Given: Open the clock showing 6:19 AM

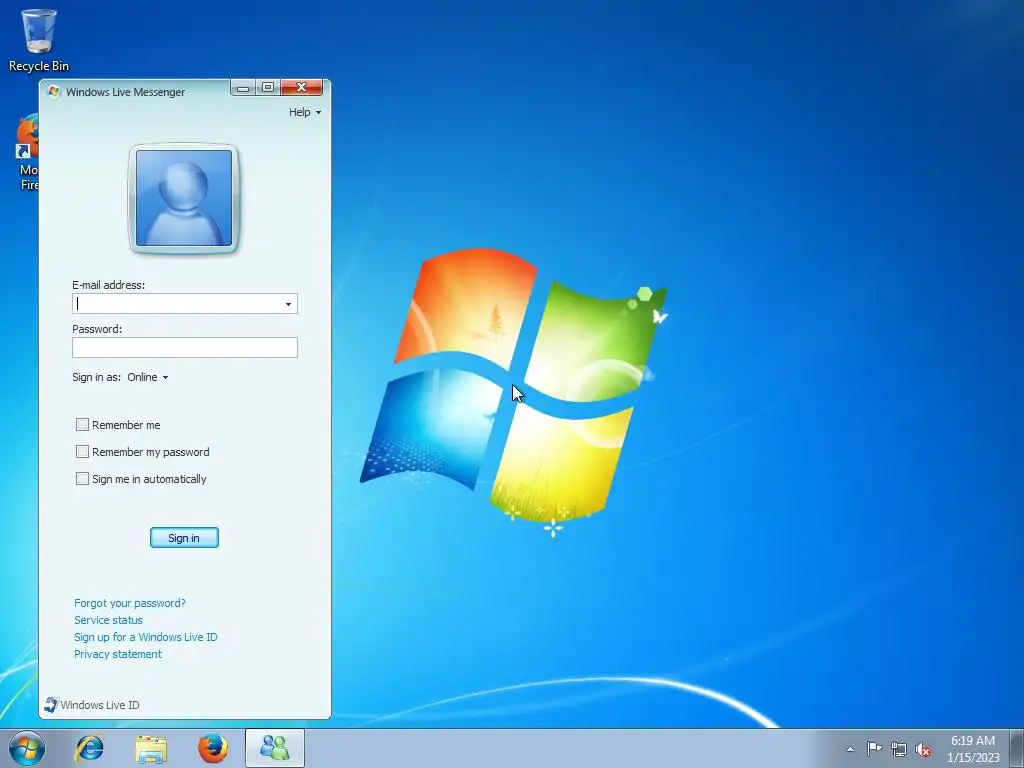Looking at the screenshot, I should [x=973, y=749].
